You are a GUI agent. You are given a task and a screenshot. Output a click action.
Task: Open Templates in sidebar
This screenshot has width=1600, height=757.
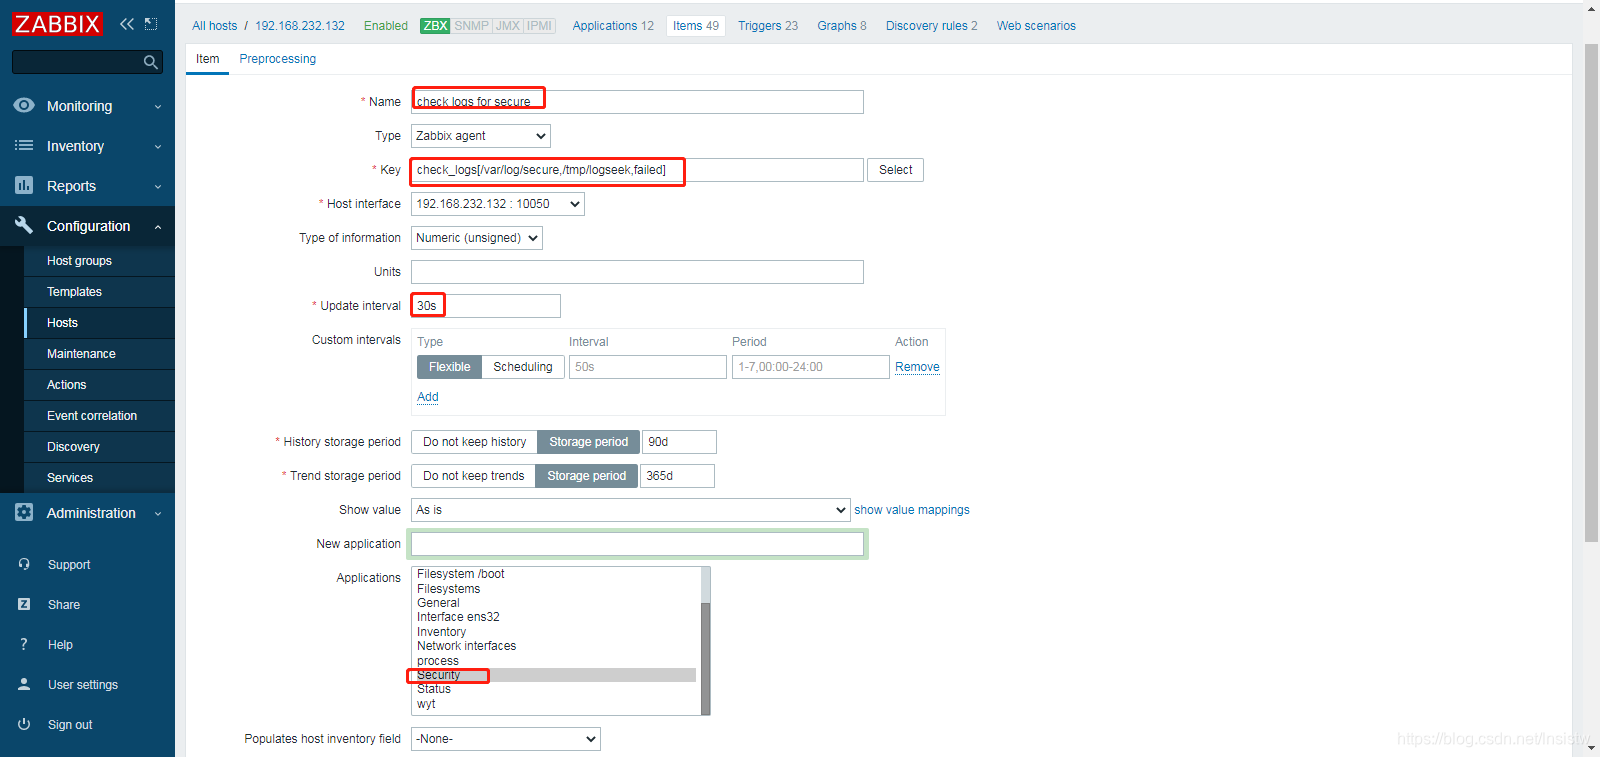coord(74,292)
